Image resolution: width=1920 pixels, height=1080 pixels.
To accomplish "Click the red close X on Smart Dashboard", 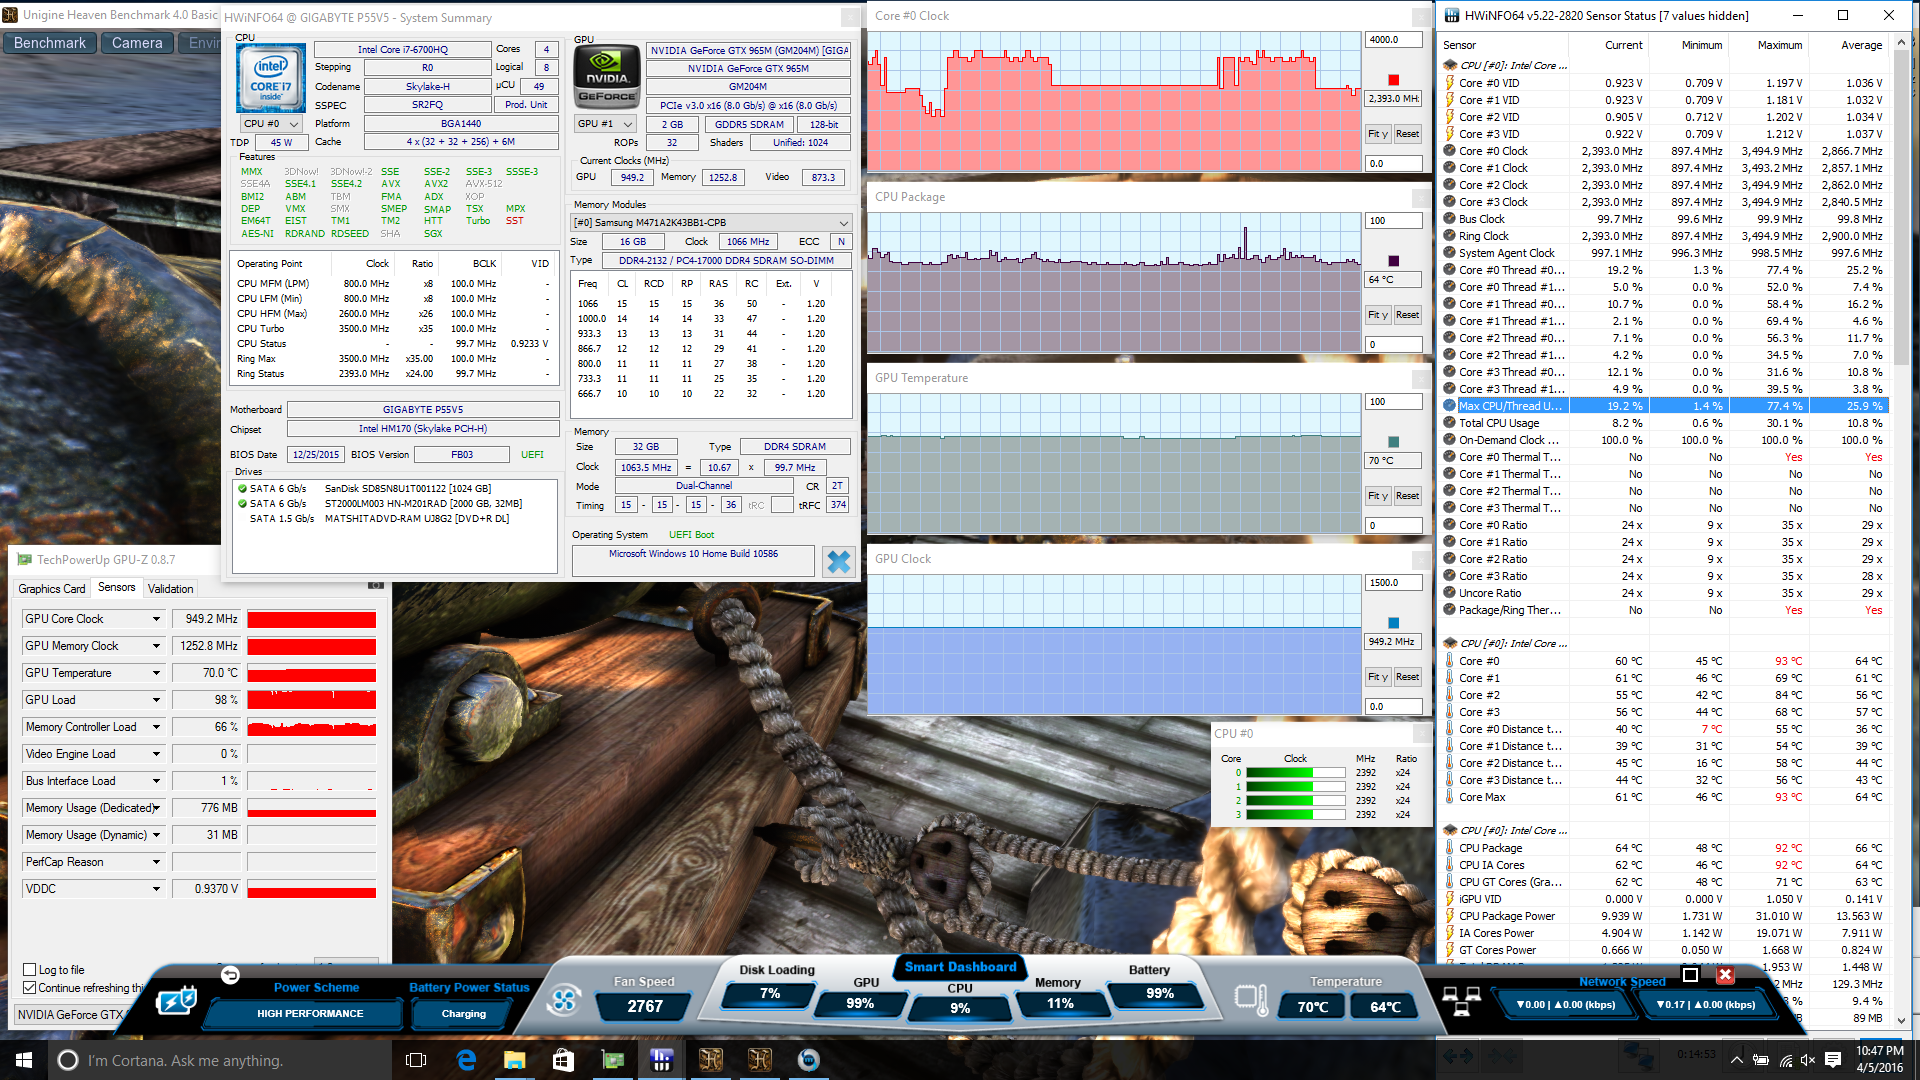I will pos(1725,975).
